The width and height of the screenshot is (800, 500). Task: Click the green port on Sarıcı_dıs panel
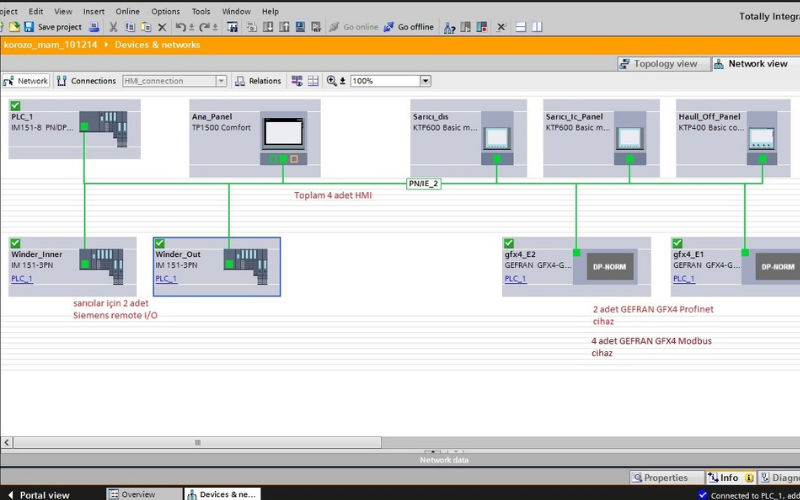tap(496, 159)
